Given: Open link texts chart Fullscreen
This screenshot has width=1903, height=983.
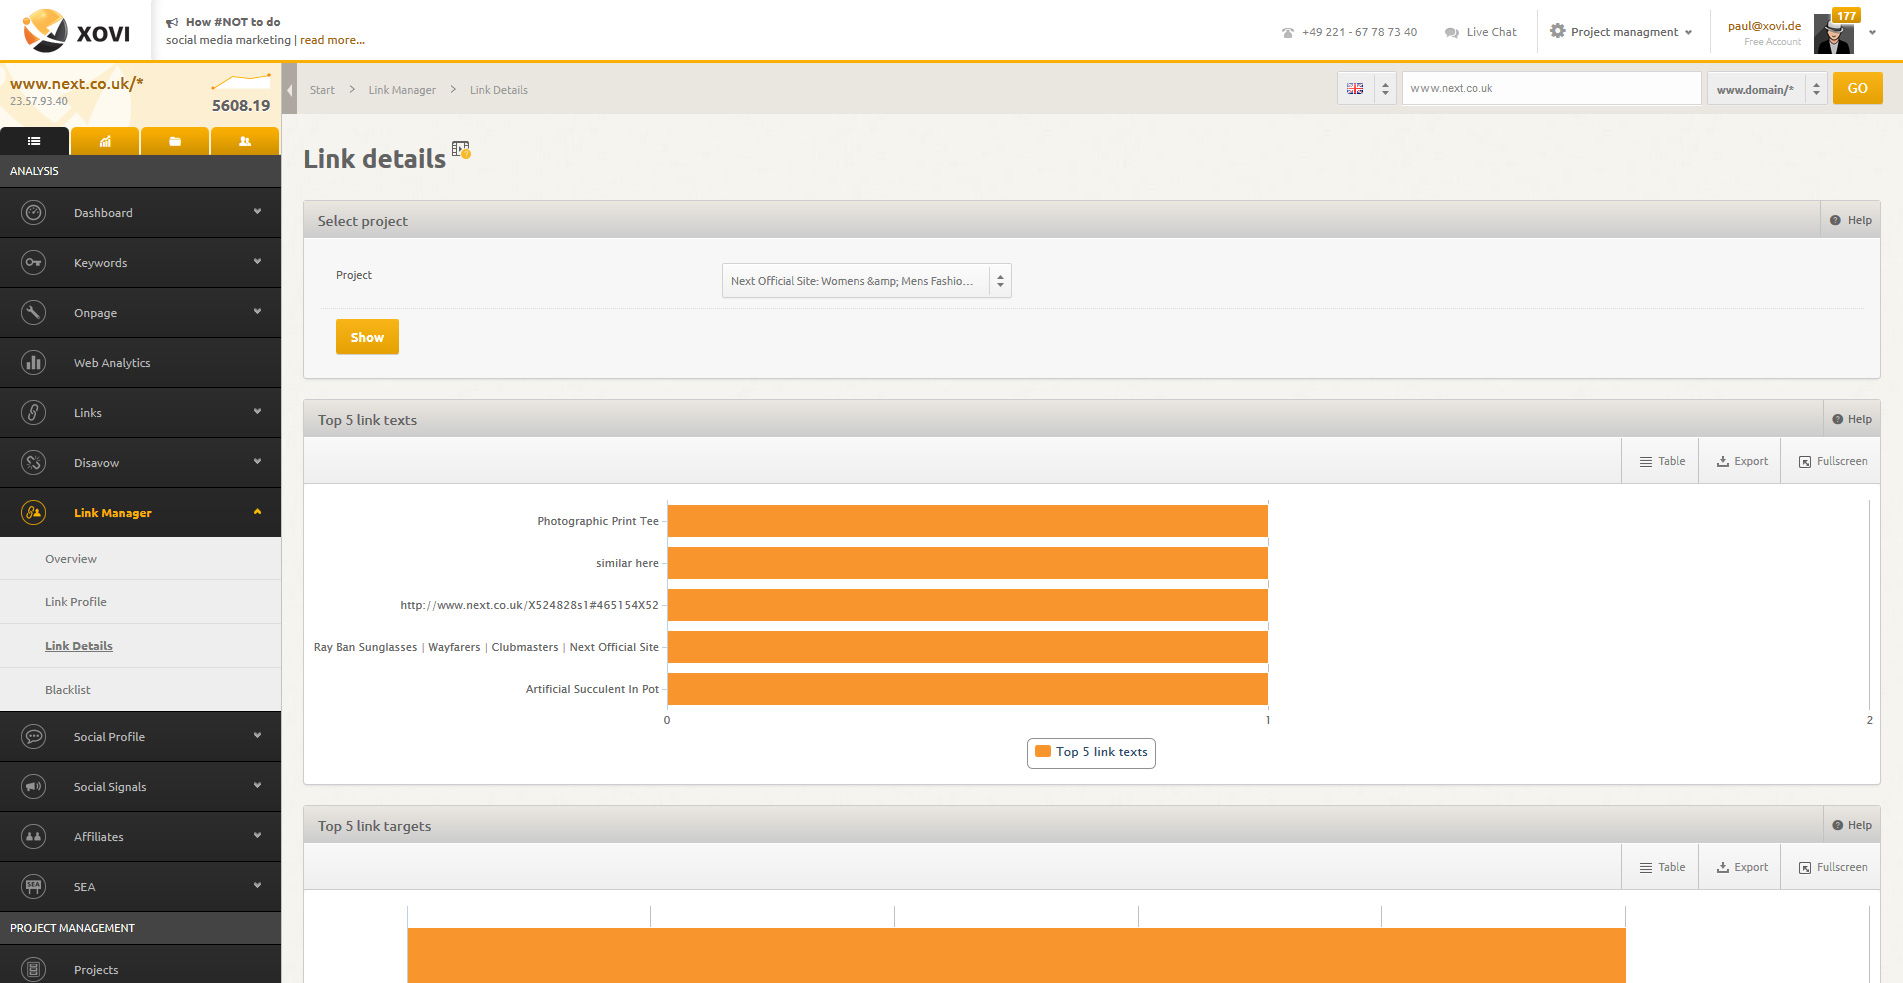Looking at the screenshot, I should (1833, 461).
